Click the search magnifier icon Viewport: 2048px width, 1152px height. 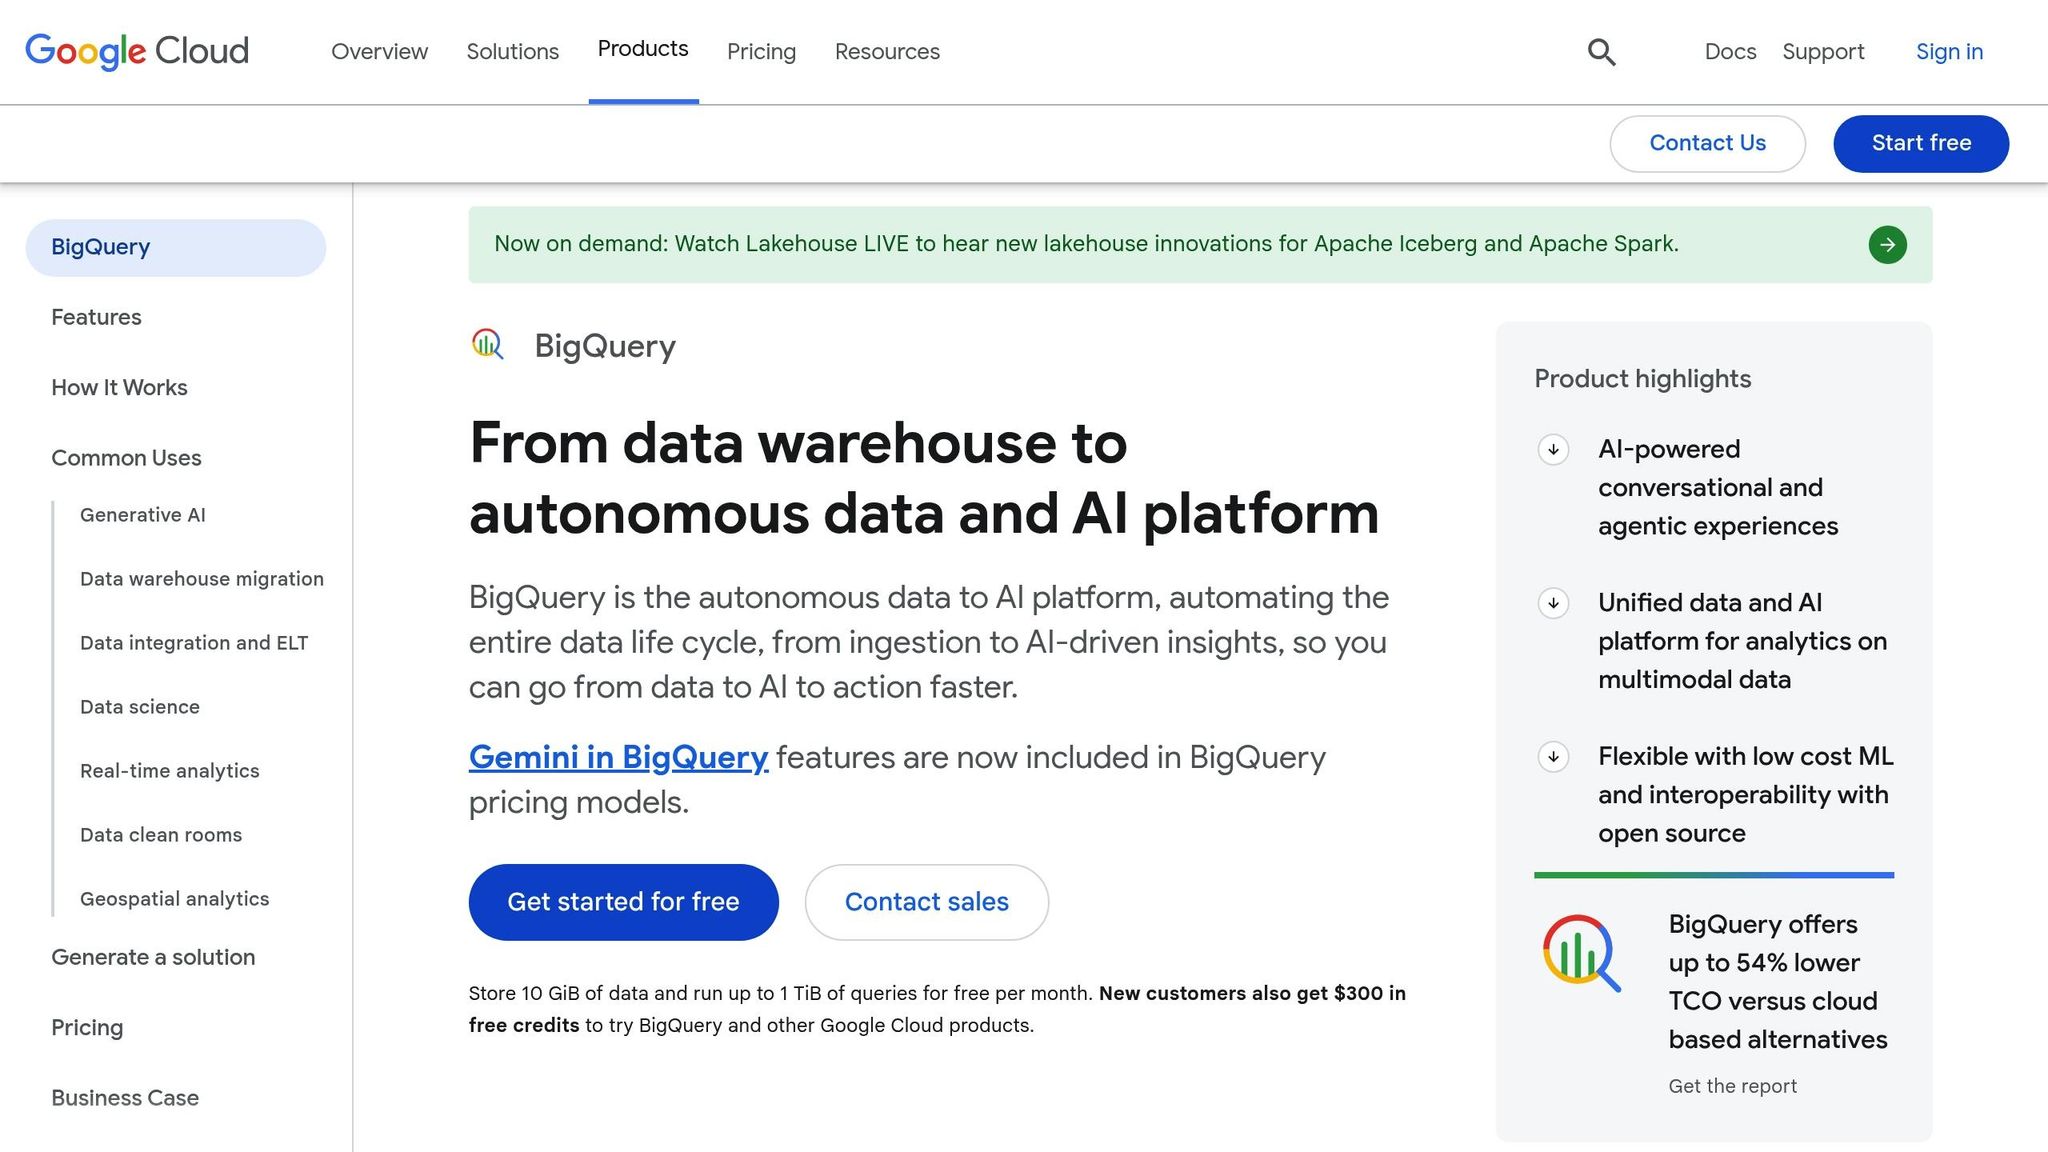tap(1601, 51)
